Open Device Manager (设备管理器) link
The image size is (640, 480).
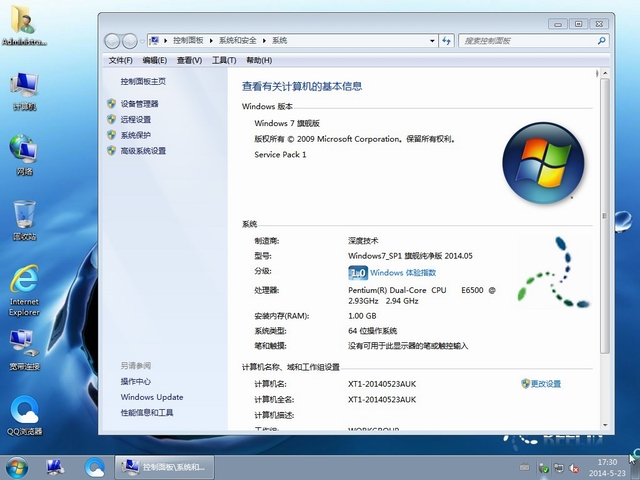click(x=139, y=104)
